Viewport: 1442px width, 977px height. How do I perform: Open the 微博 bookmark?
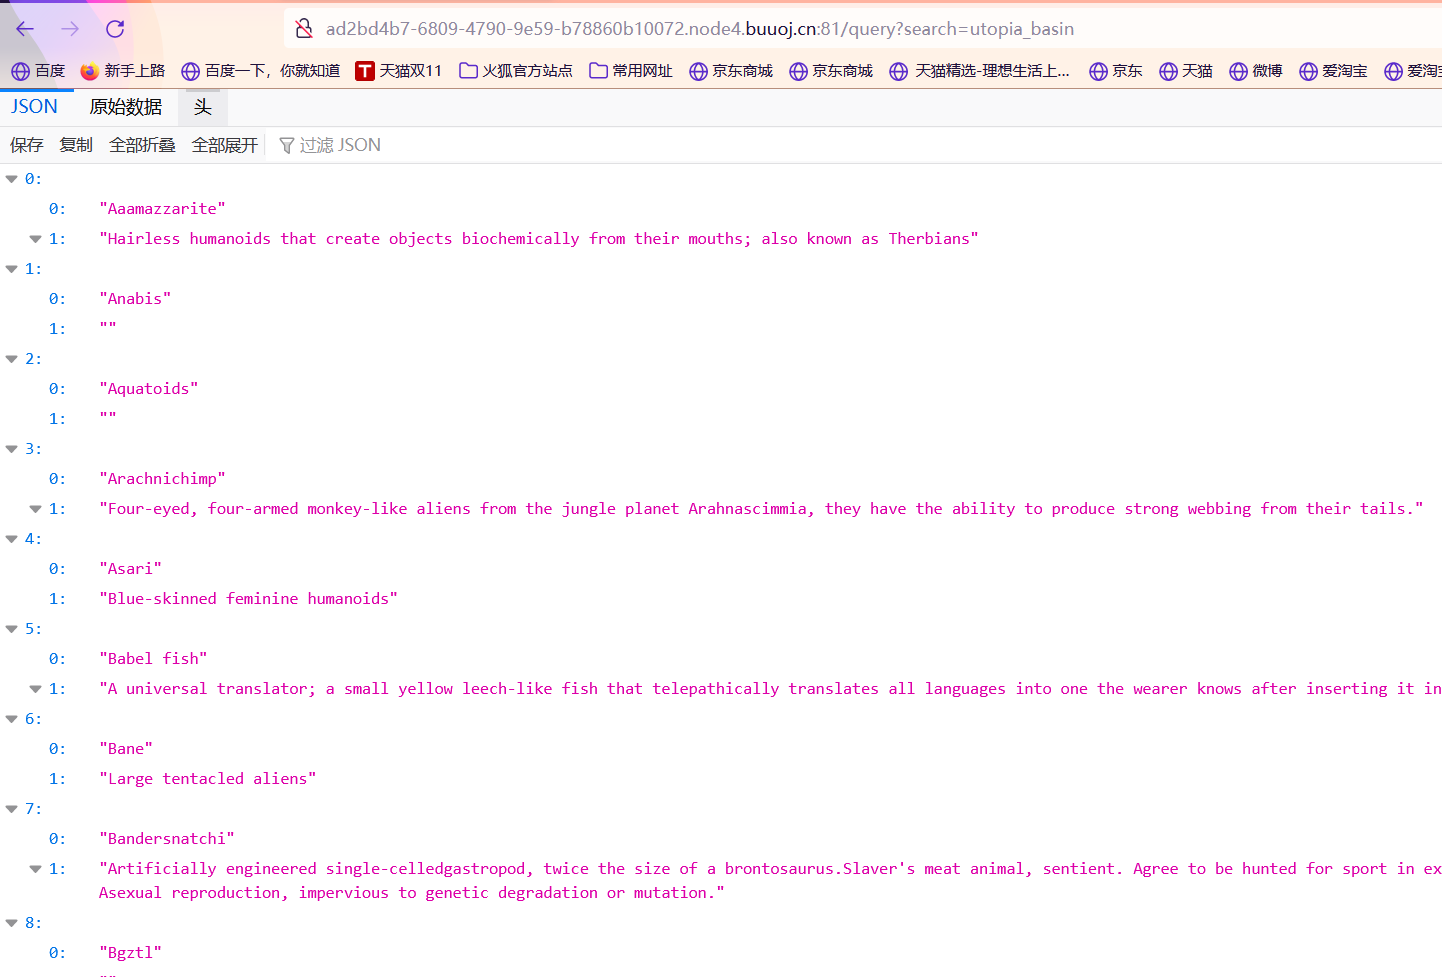(1256, 71)
